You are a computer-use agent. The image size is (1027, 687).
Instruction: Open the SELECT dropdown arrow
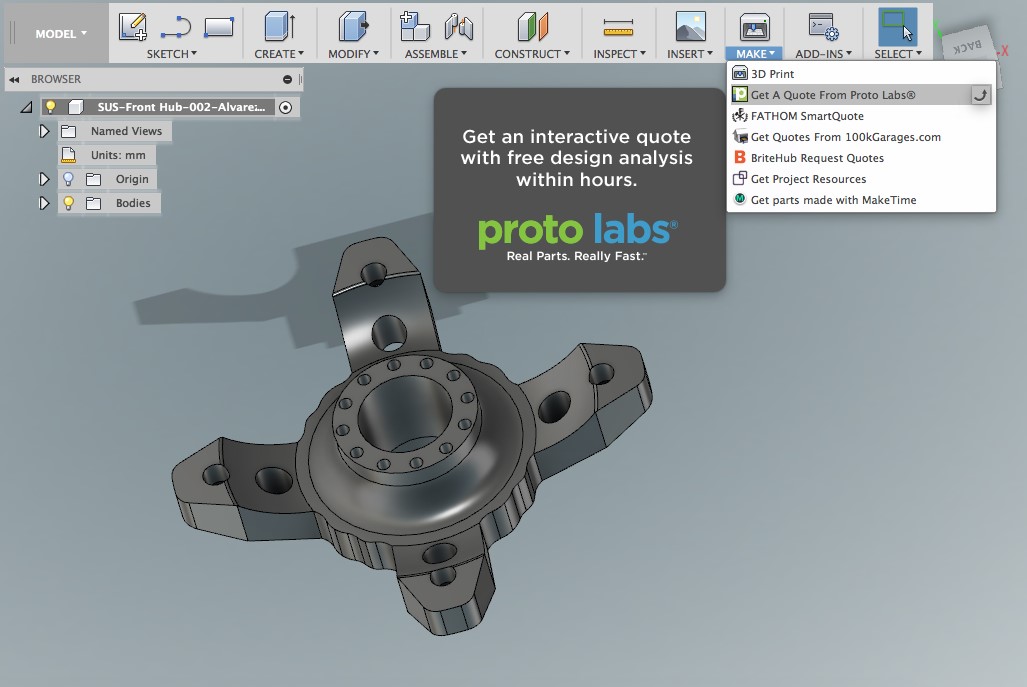[919, 54]
